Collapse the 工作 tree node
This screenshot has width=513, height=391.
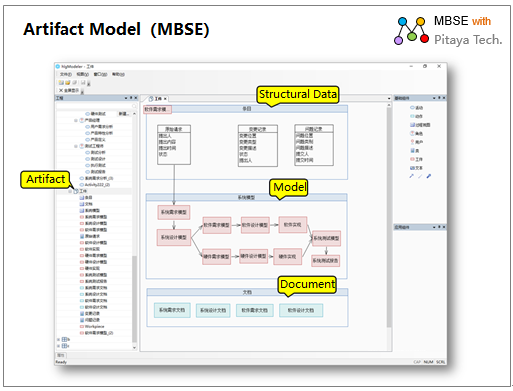[x=70, y=191]
